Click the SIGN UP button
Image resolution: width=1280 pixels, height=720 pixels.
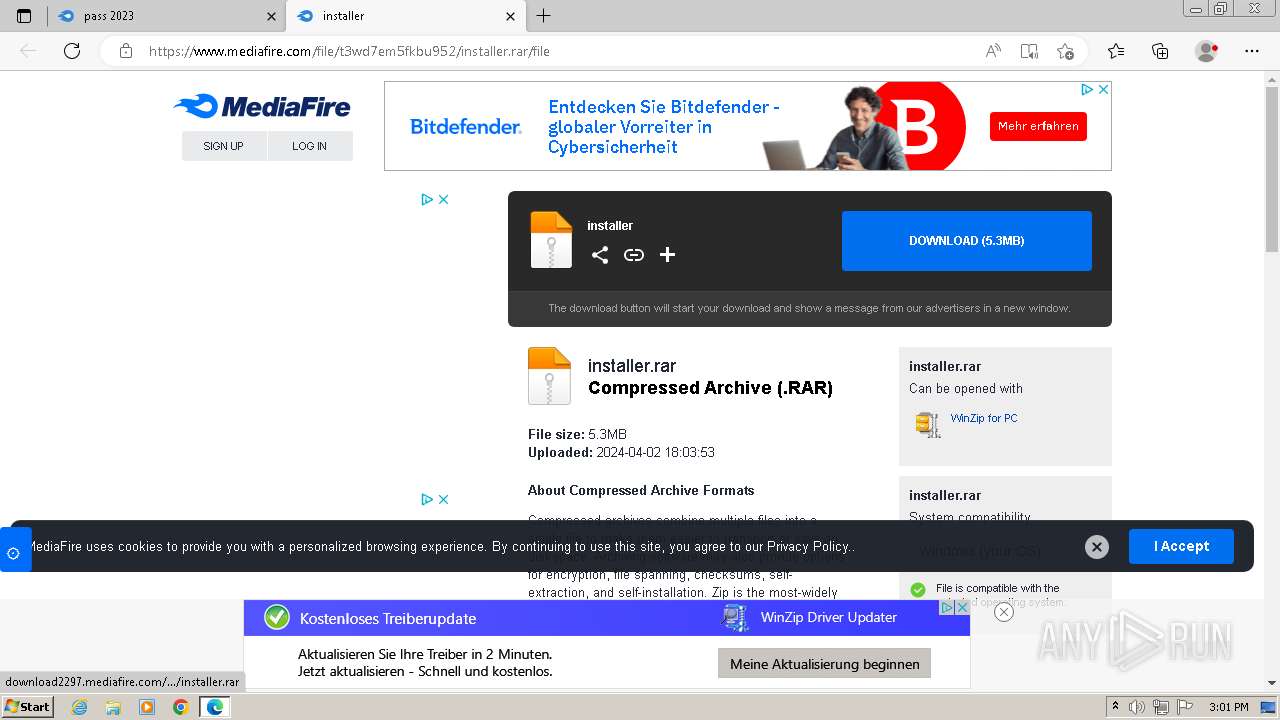pos(224,146)
